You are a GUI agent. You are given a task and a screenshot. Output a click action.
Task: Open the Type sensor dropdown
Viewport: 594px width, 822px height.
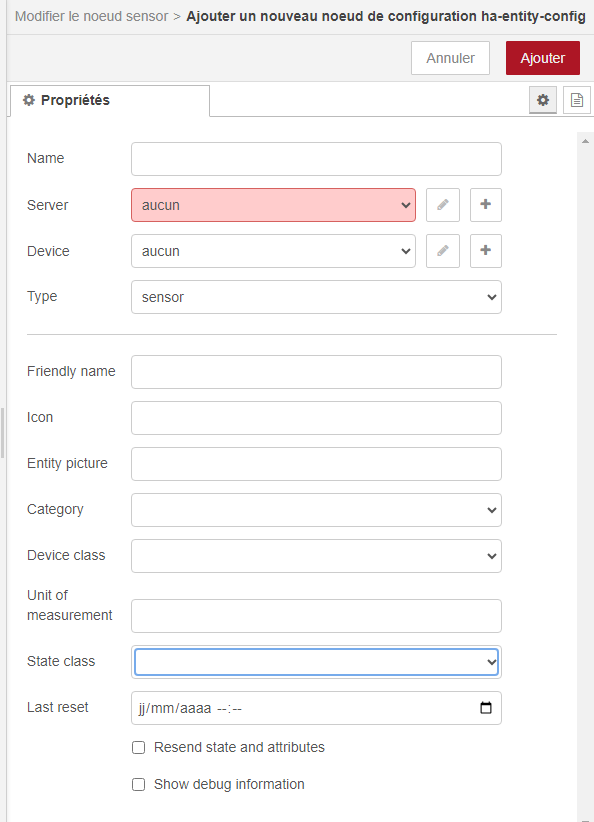[316, 297]
